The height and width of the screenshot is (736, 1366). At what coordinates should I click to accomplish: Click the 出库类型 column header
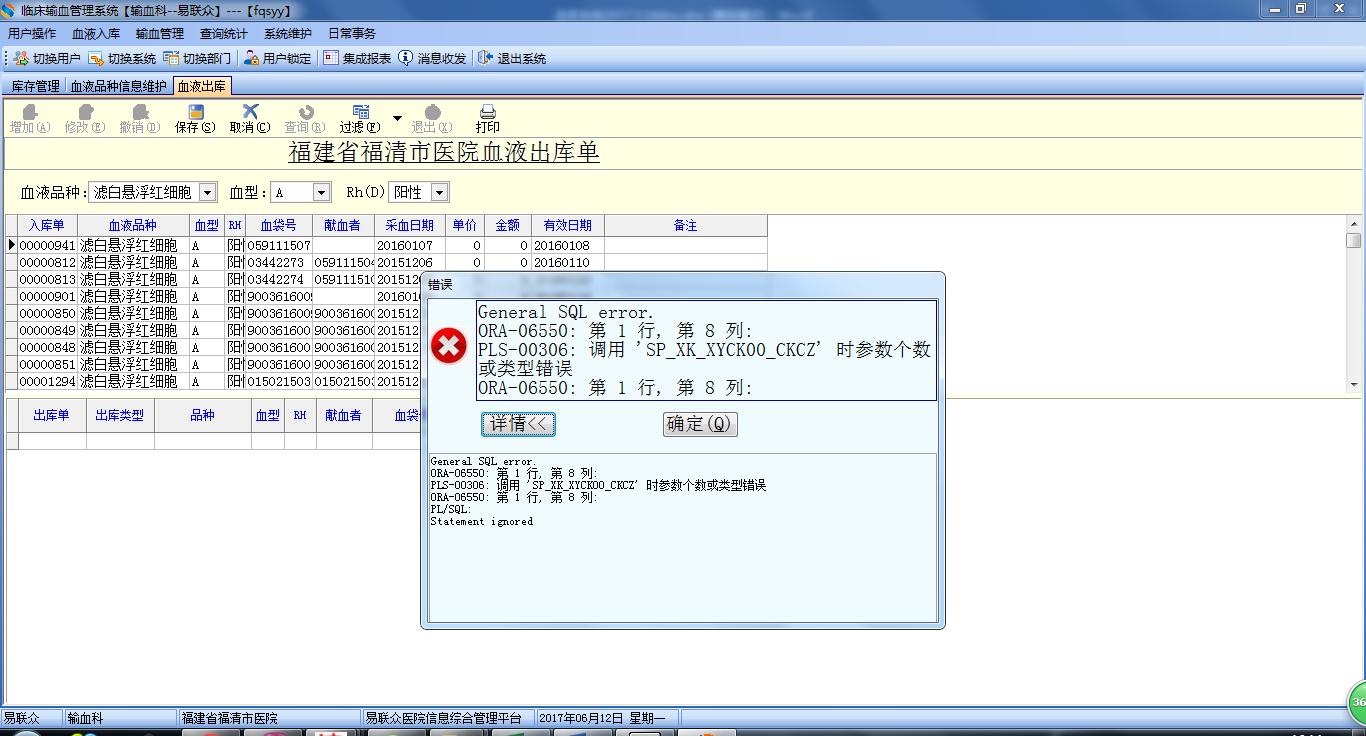coord(120,415)
